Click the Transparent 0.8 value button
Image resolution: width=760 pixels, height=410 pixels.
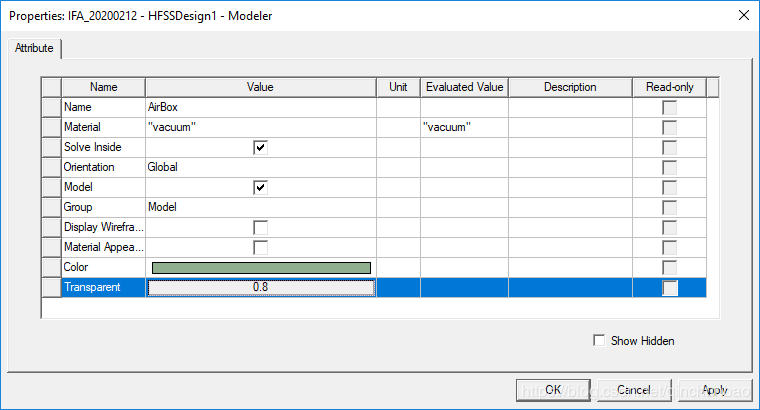tap(261, 287)
